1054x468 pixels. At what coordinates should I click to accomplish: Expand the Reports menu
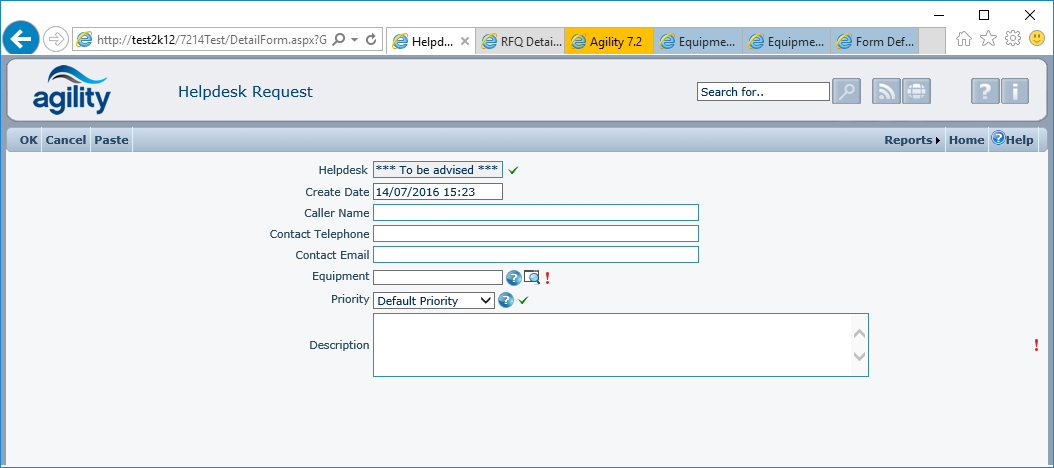(912, 140)
